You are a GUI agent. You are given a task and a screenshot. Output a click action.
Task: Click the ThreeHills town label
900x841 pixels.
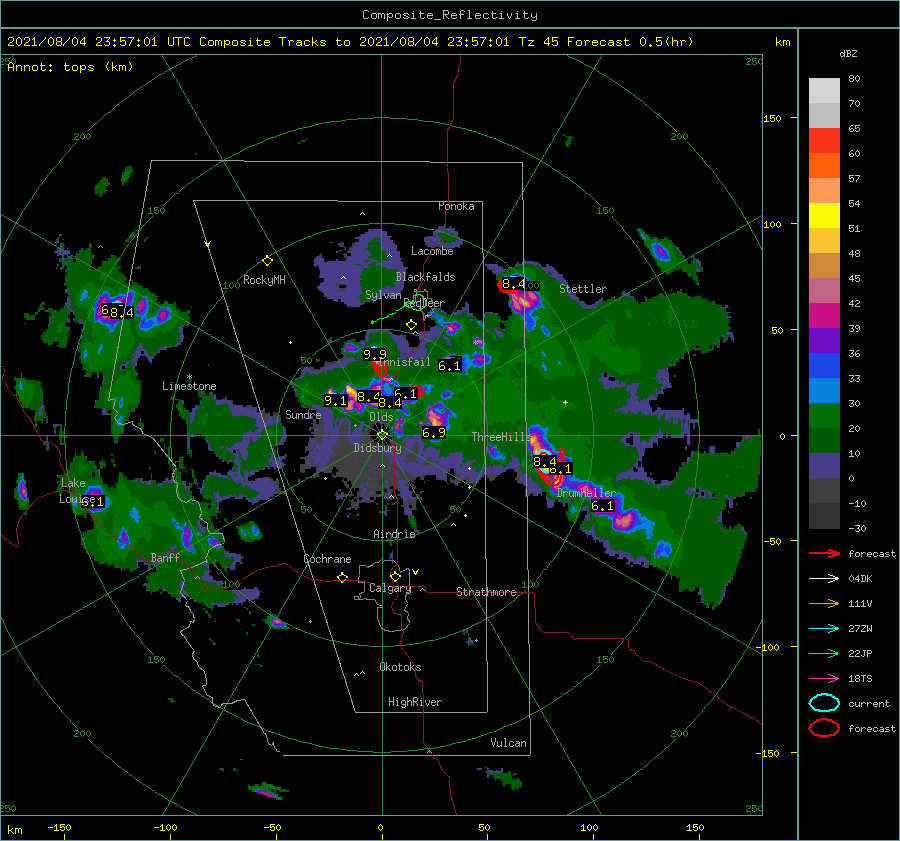[501, 437]
